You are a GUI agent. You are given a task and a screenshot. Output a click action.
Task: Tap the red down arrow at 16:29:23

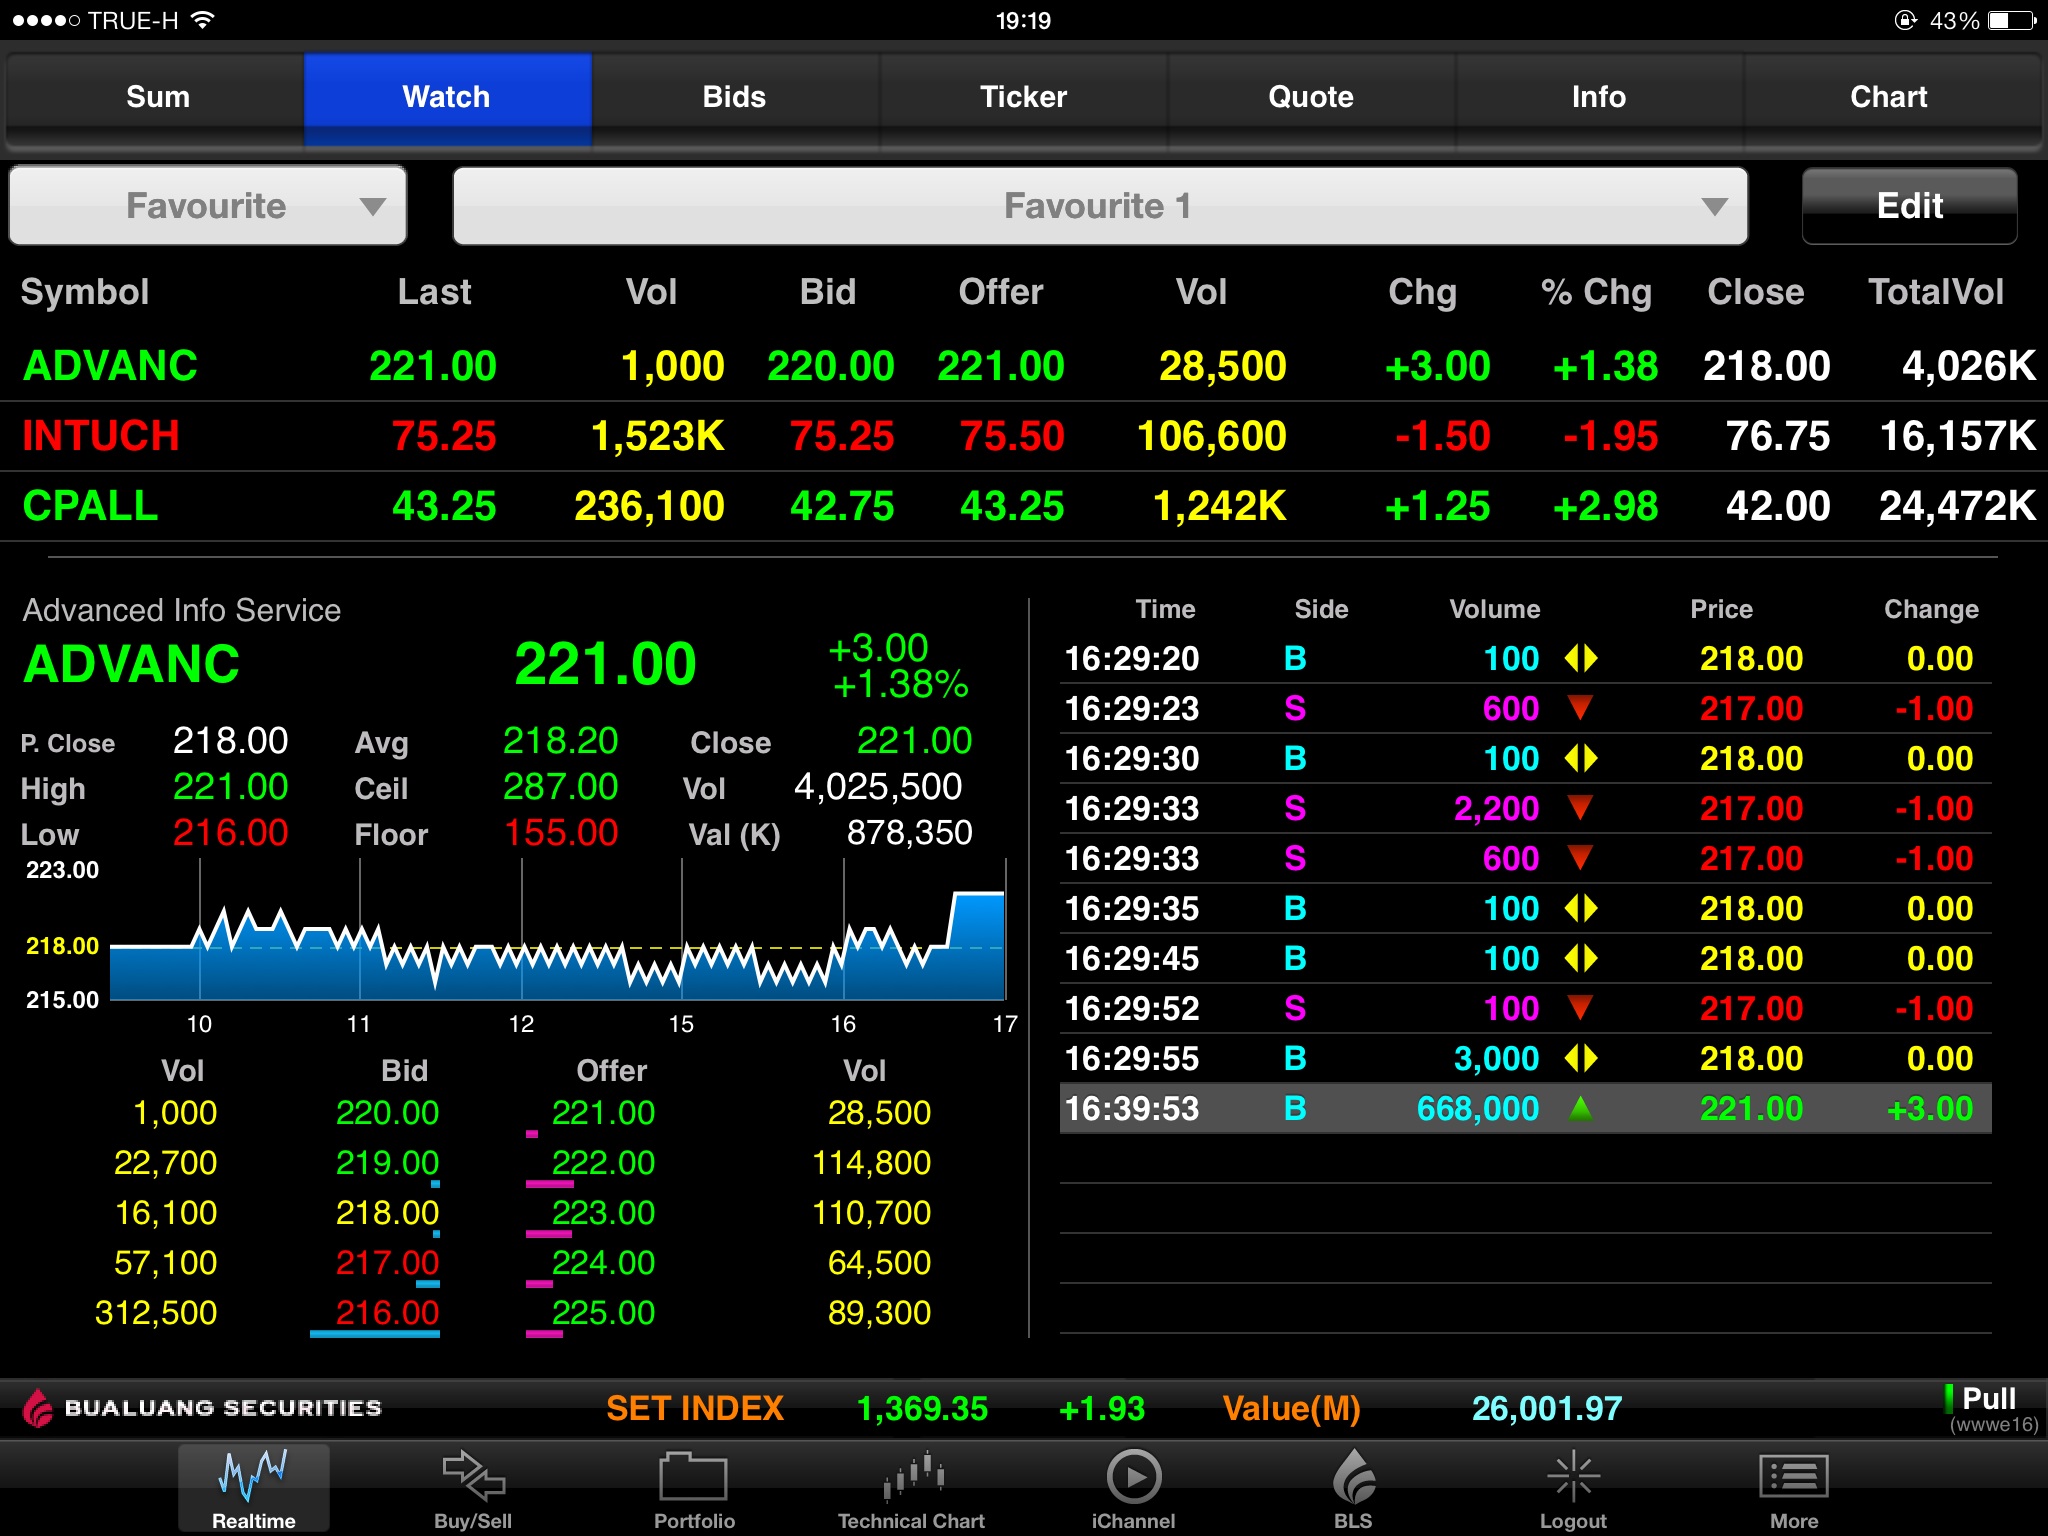coord(1580,708)
